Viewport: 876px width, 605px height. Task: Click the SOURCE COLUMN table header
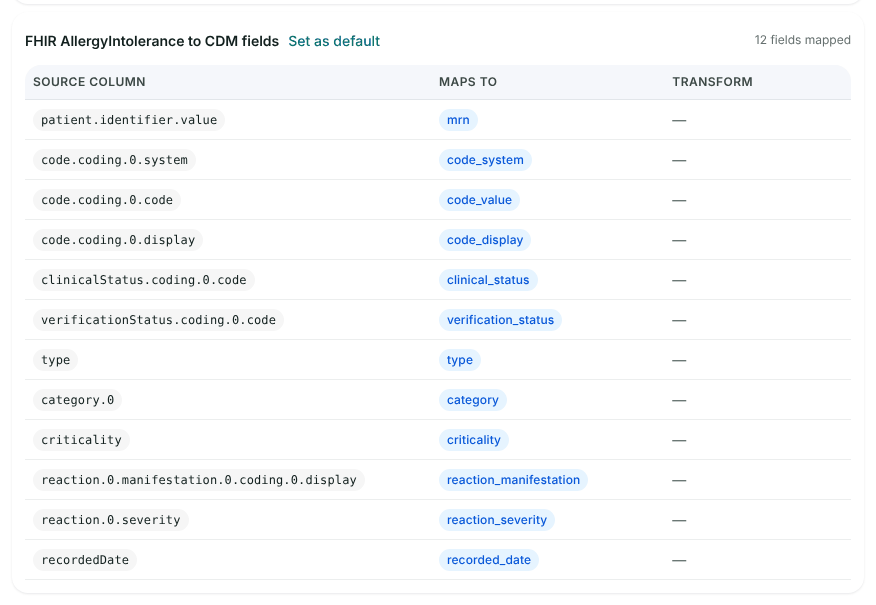89,82
